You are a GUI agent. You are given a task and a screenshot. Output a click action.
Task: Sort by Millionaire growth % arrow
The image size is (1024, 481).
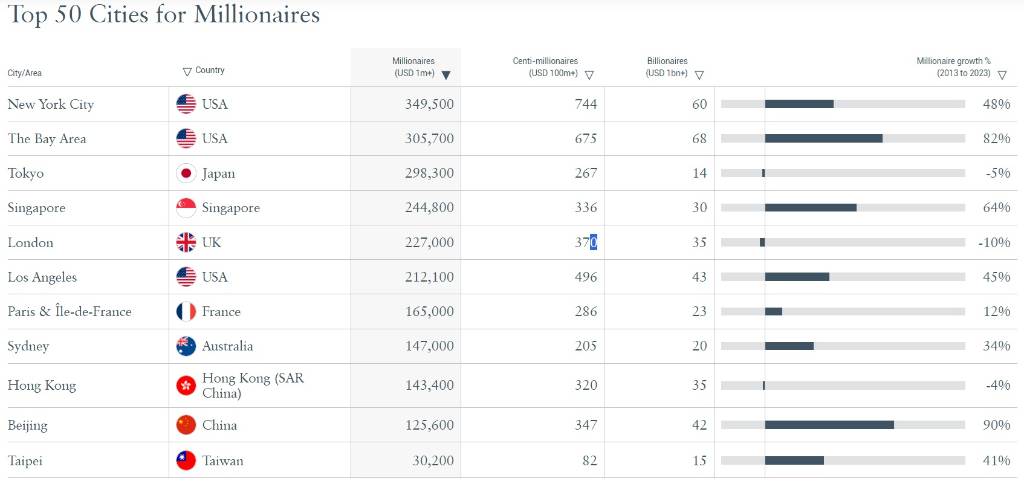click(1002, 75)
